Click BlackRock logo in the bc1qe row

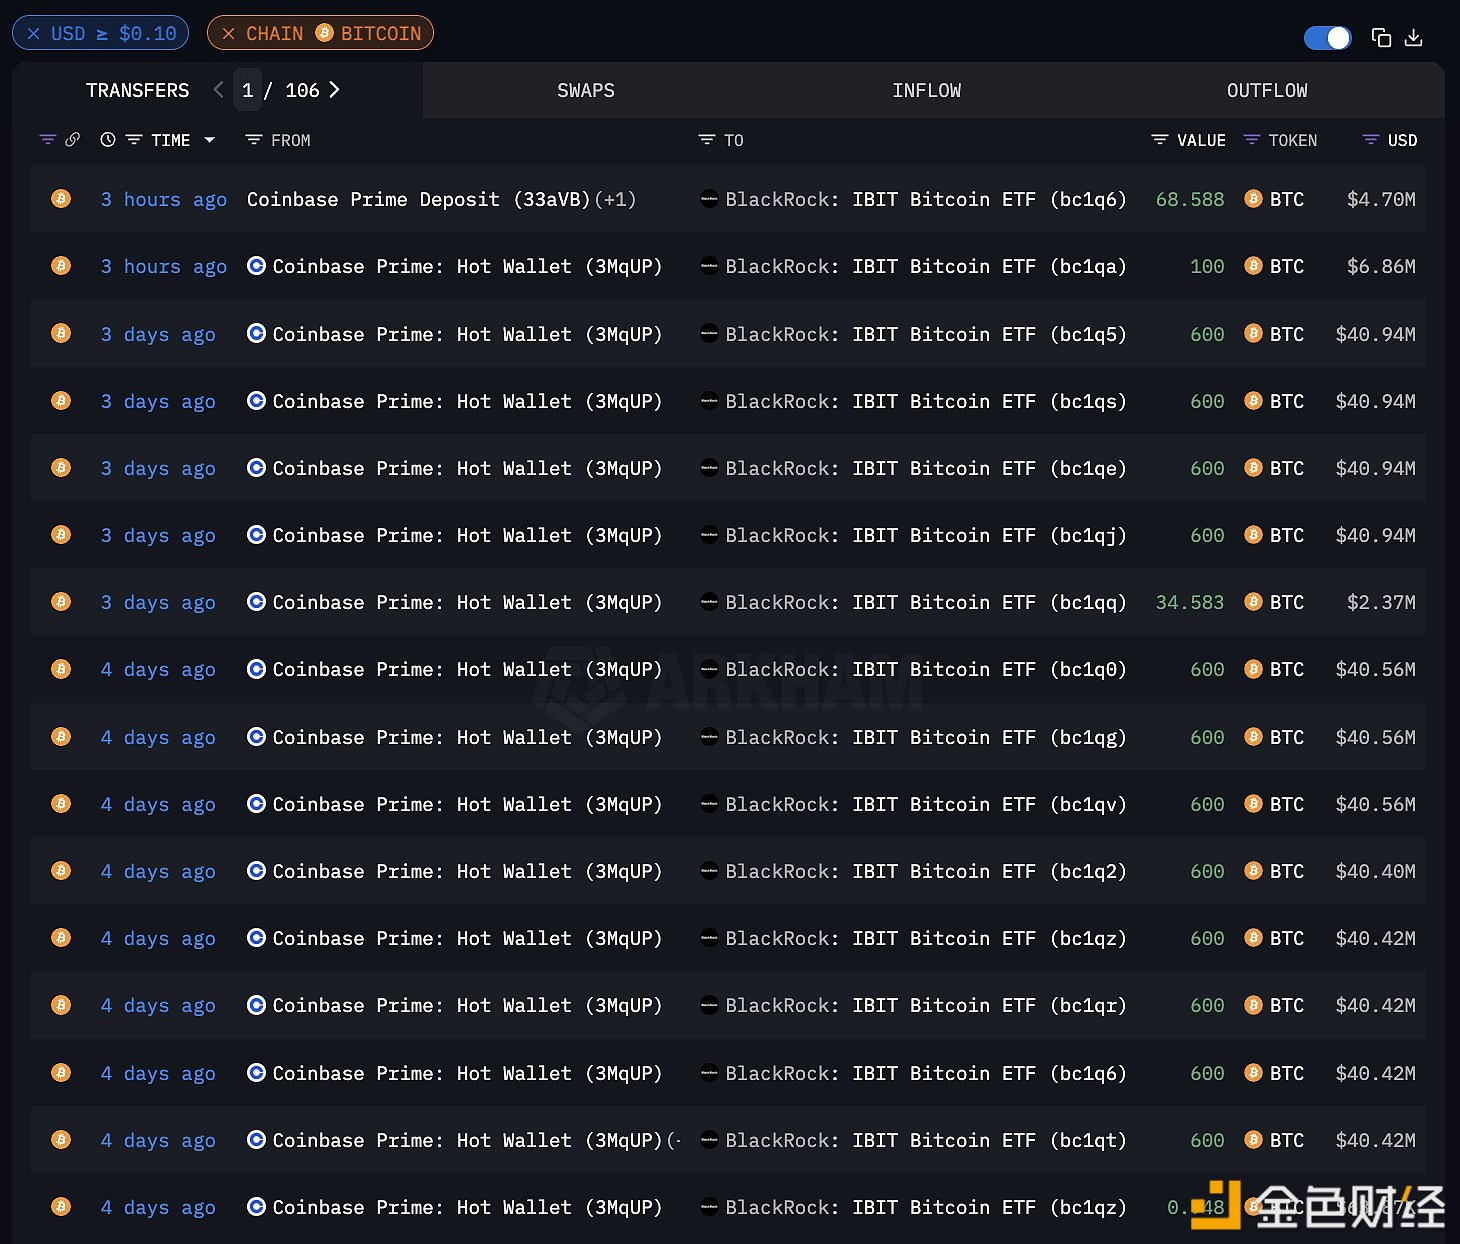(x=709, y=468)
